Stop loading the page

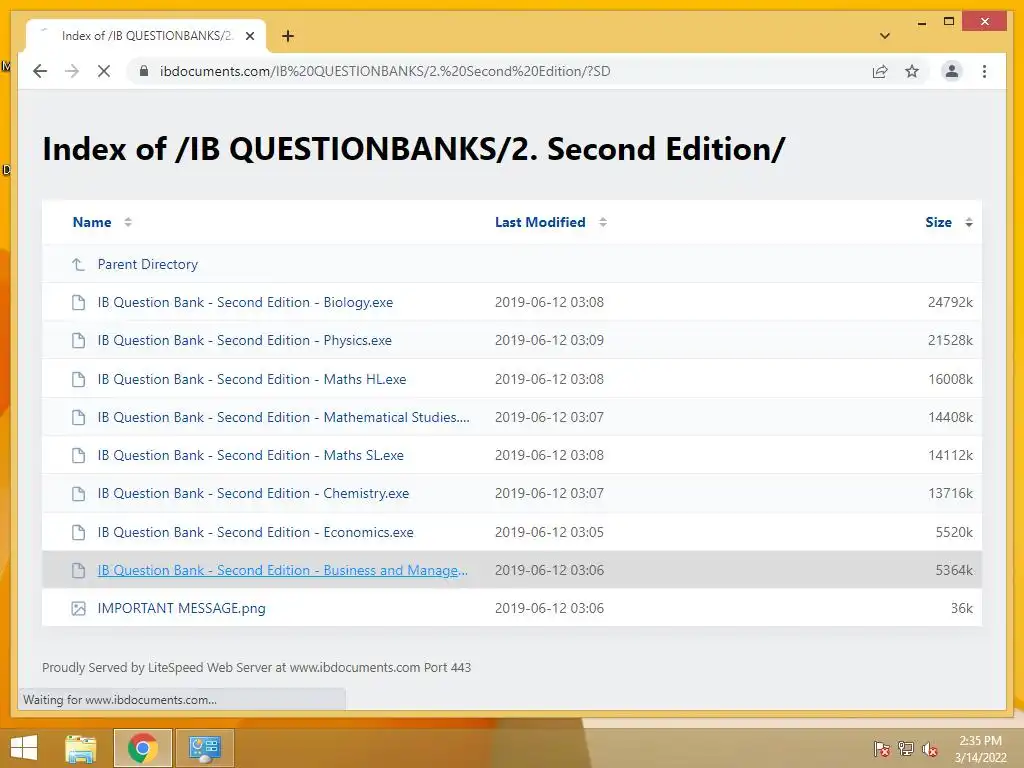(x=104, y=71)
